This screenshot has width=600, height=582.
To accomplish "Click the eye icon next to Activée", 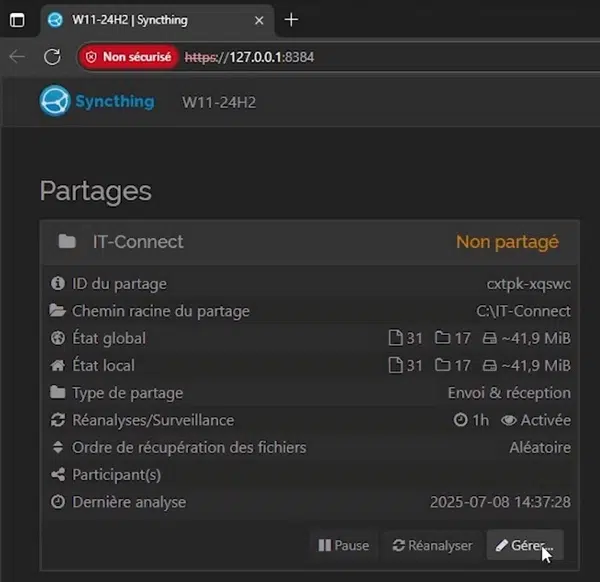I will (508, 420).
